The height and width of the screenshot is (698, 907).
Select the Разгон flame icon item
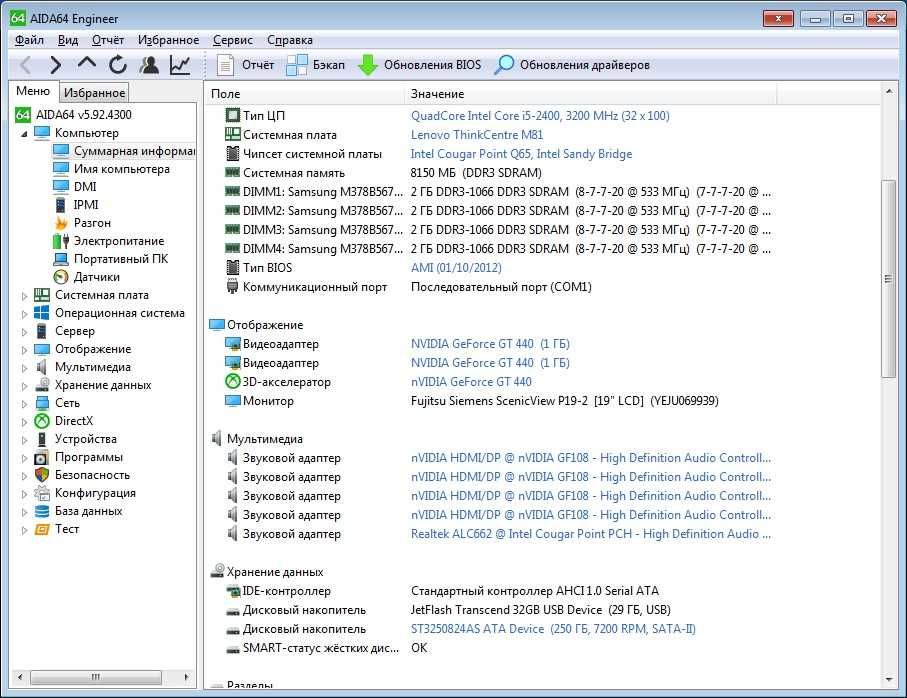(61, 223)
